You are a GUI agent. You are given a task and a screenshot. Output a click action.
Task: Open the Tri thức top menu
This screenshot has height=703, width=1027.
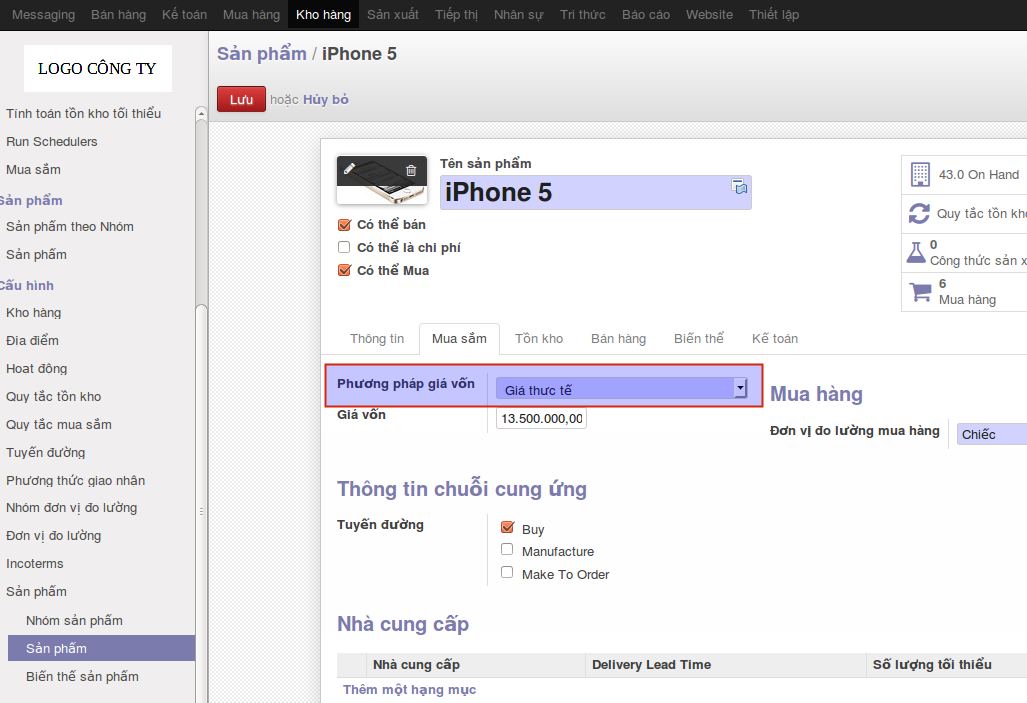[x=582, y=14]
